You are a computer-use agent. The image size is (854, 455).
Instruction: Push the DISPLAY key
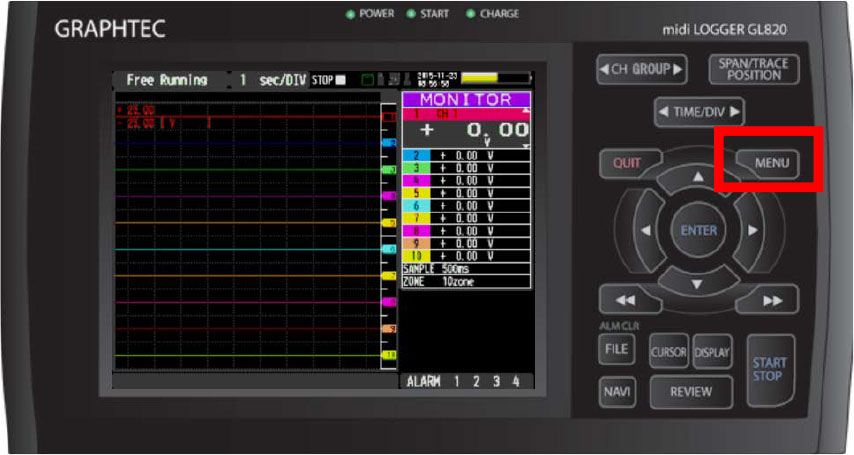712,352
